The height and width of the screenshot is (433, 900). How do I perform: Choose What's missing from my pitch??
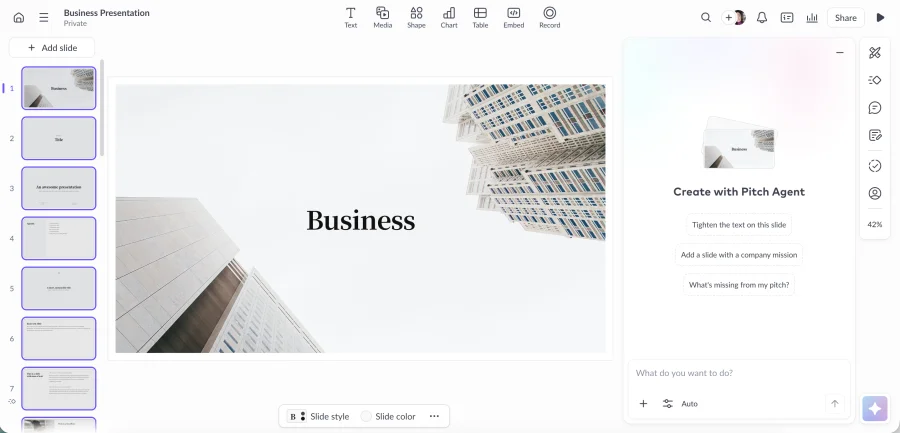[739, 284]
